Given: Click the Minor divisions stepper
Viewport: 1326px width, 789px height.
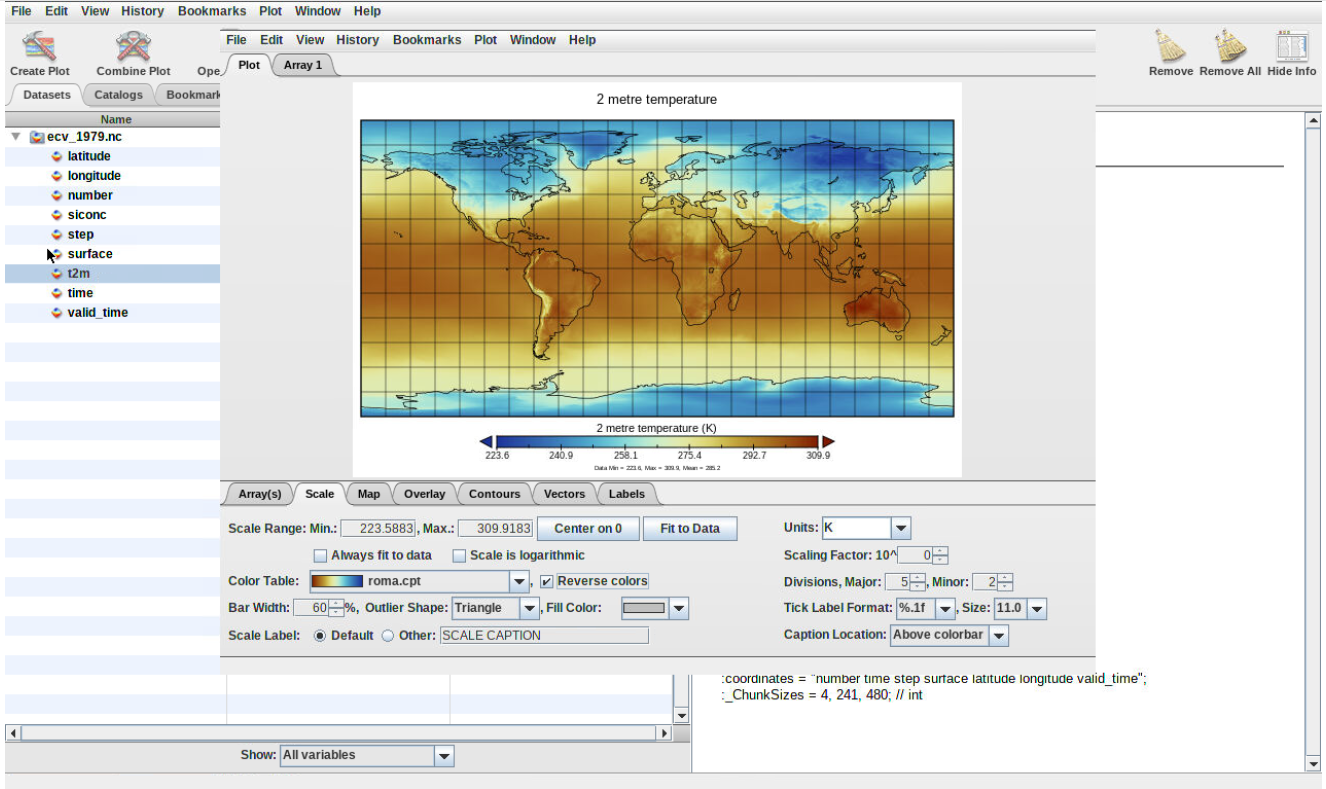Looking at the screenshot, I should [1005, 582].
